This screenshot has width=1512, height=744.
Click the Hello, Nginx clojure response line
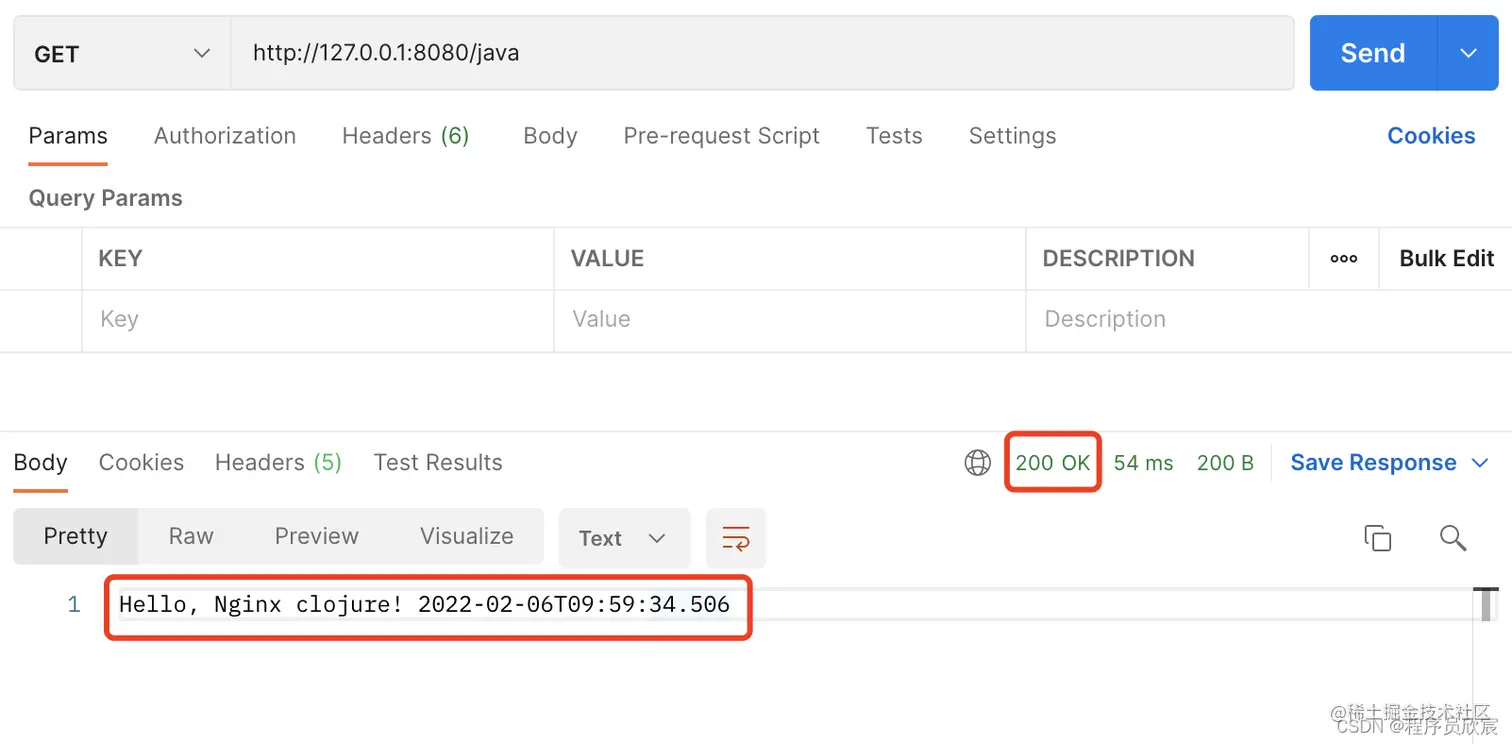click(425, 604)
